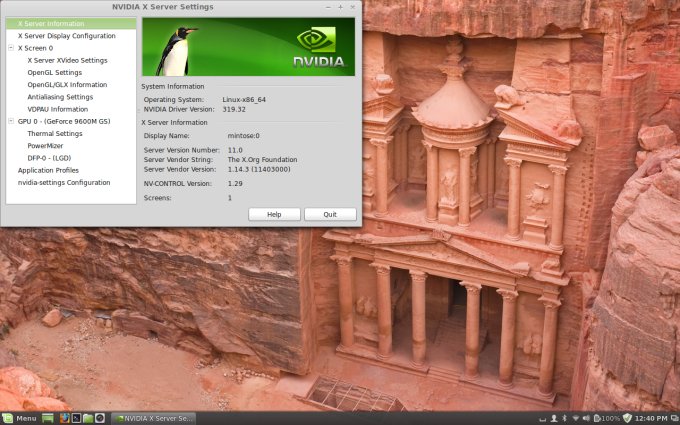This screenshot has width=680, height=425.
Task: Maximize the NVIDIA settings window
Action: coord(340,7)
